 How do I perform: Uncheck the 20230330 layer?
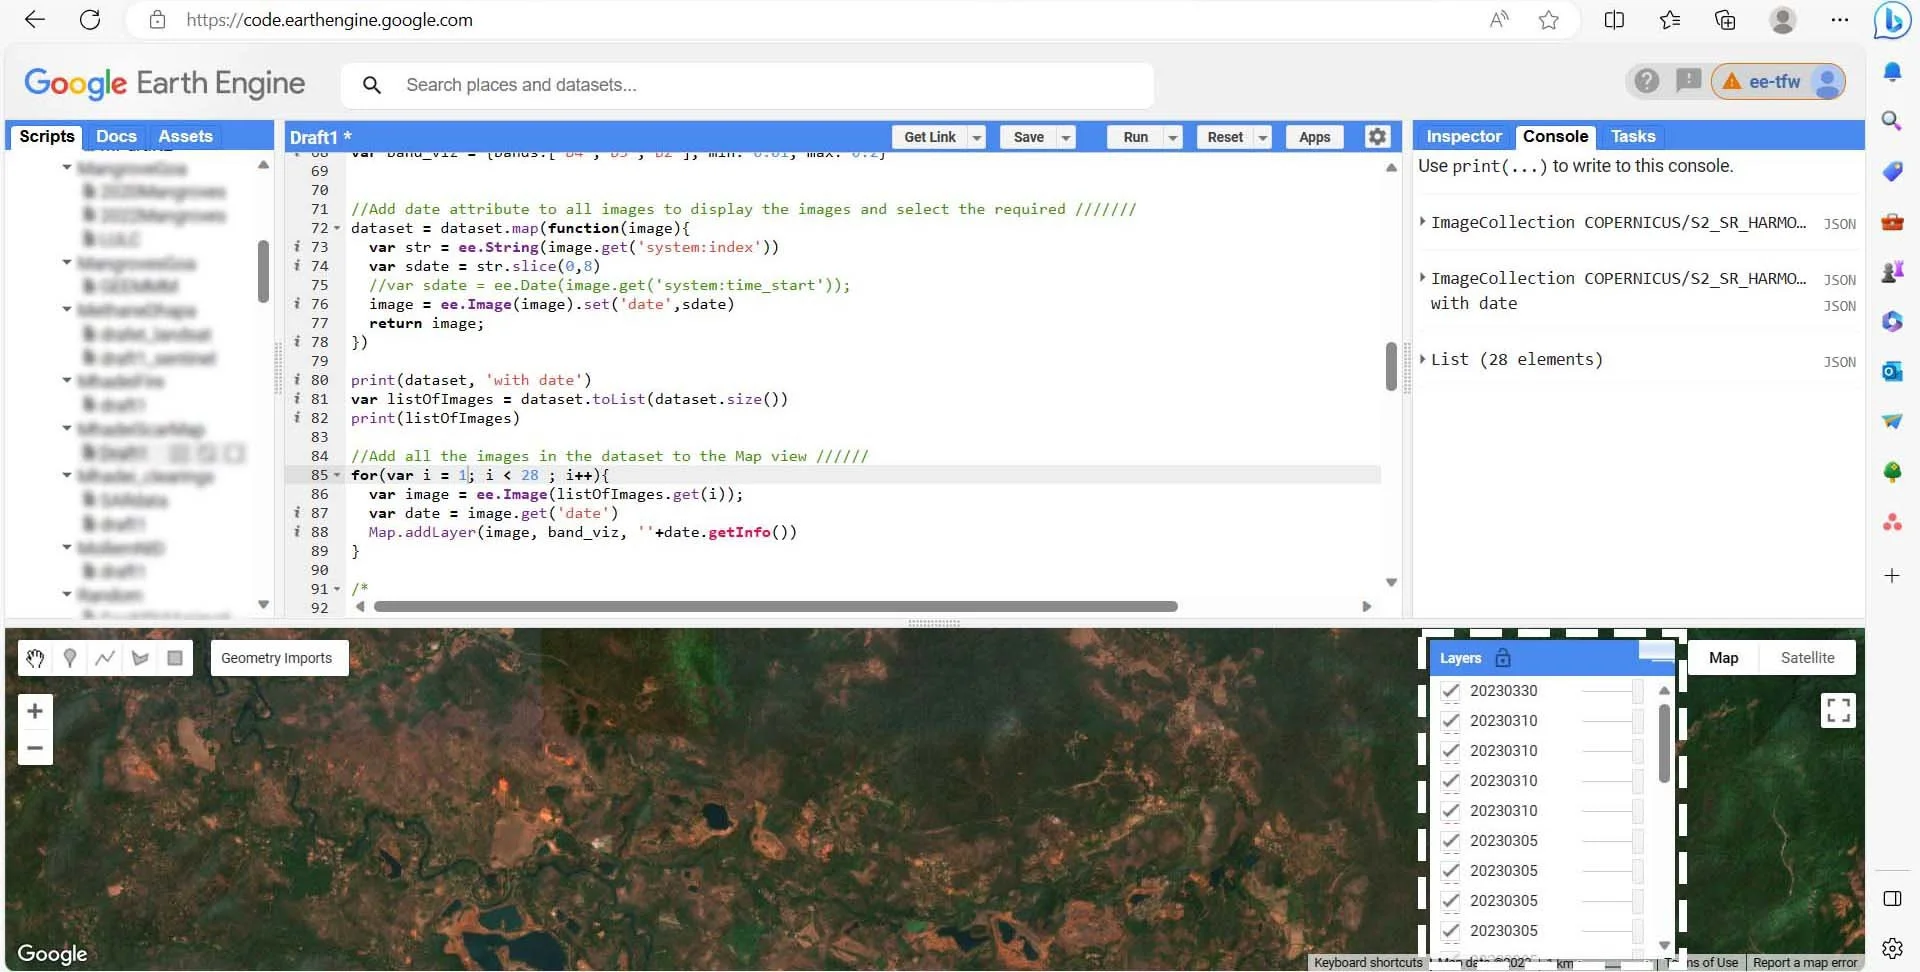(1451, 690)
